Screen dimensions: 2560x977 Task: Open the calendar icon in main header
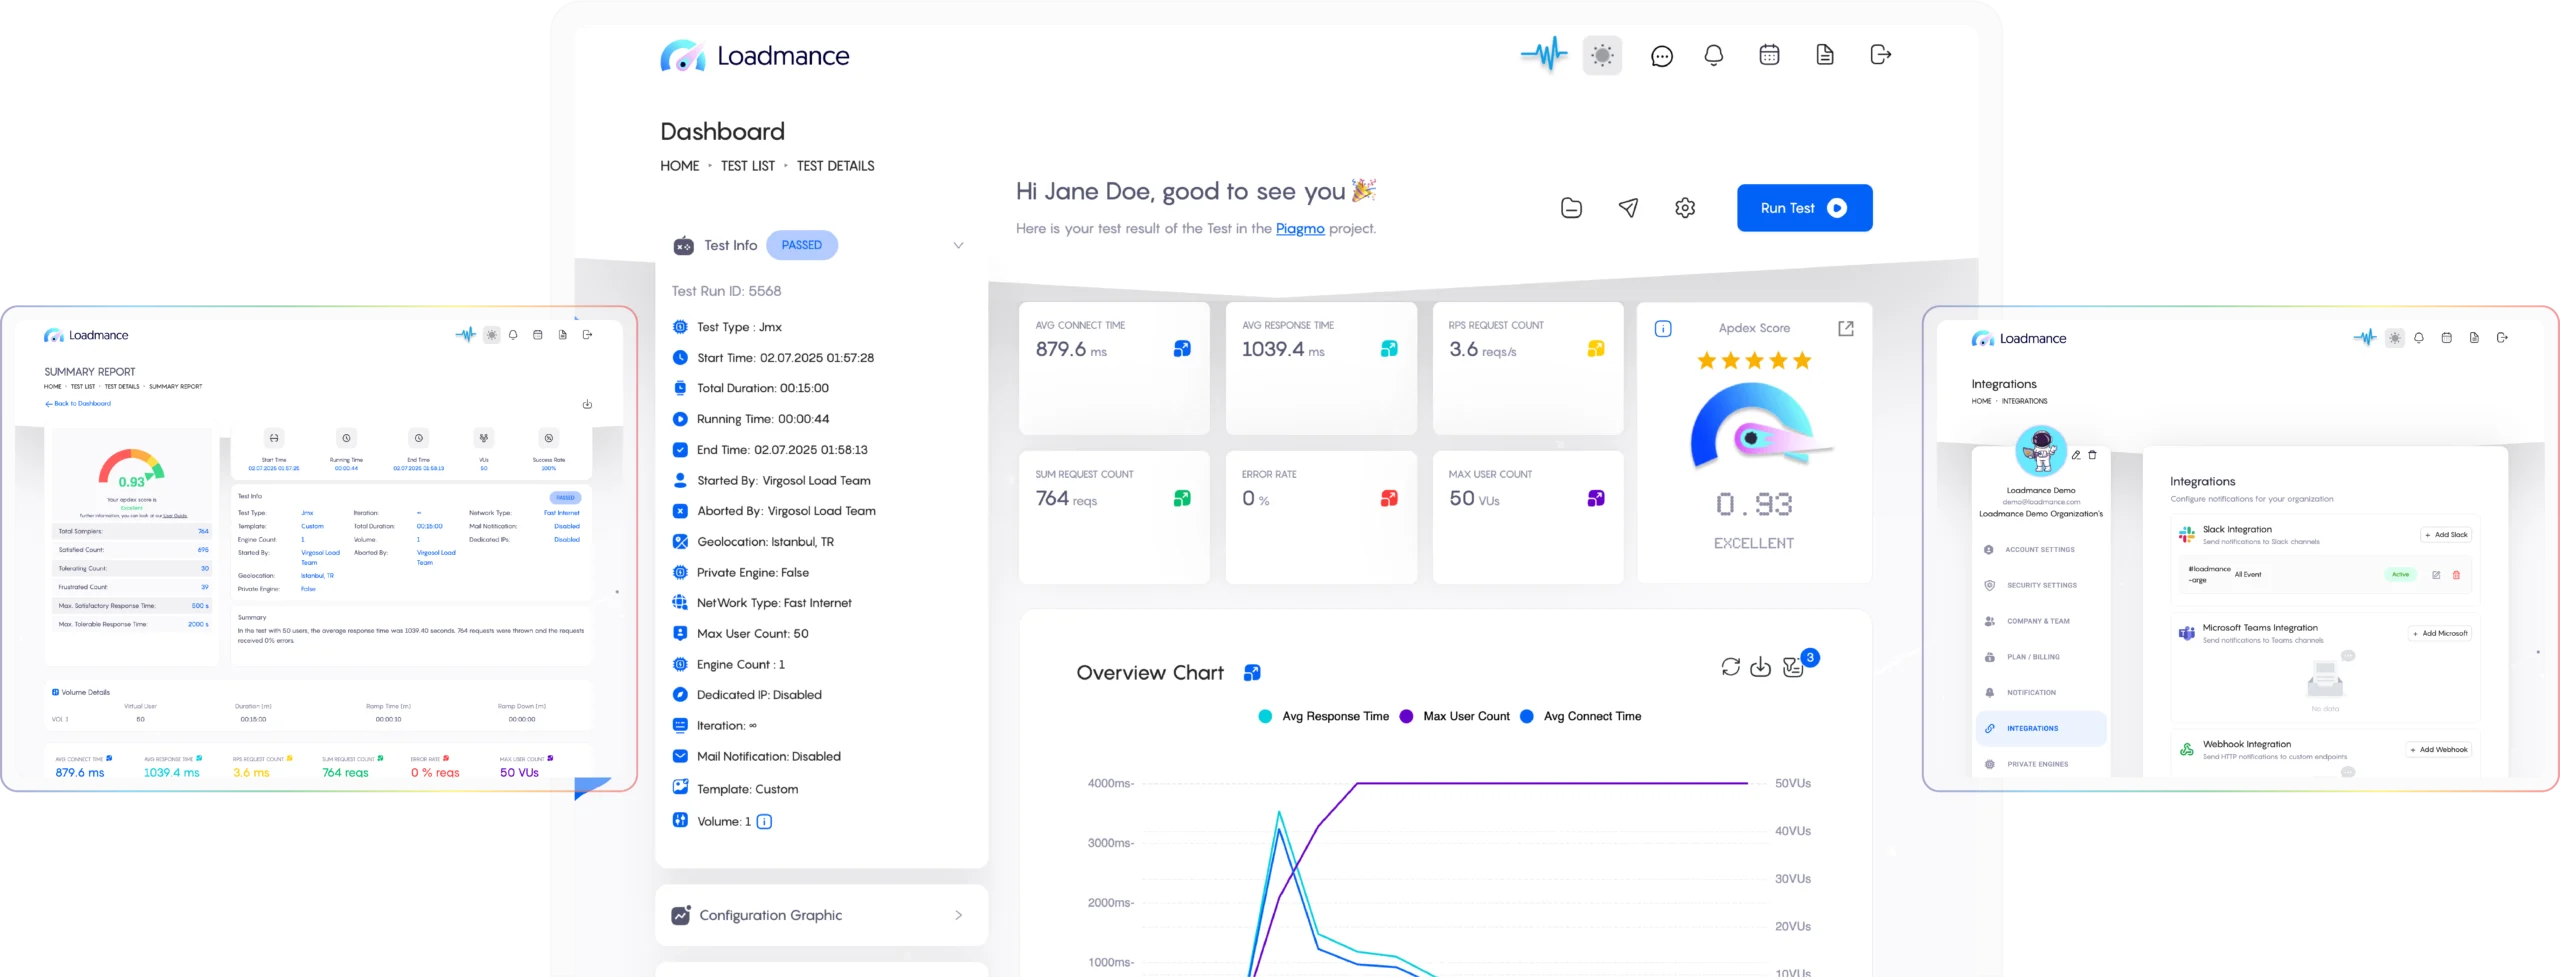click(1769, 55)
